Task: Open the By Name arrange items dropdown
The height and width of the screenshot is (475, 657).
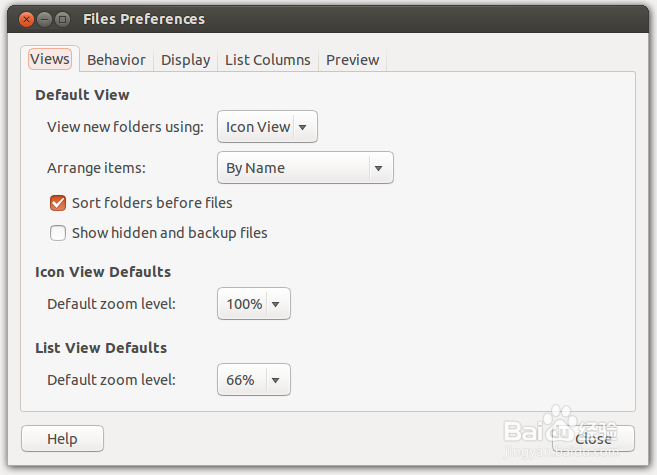Action: coord(305,168)
